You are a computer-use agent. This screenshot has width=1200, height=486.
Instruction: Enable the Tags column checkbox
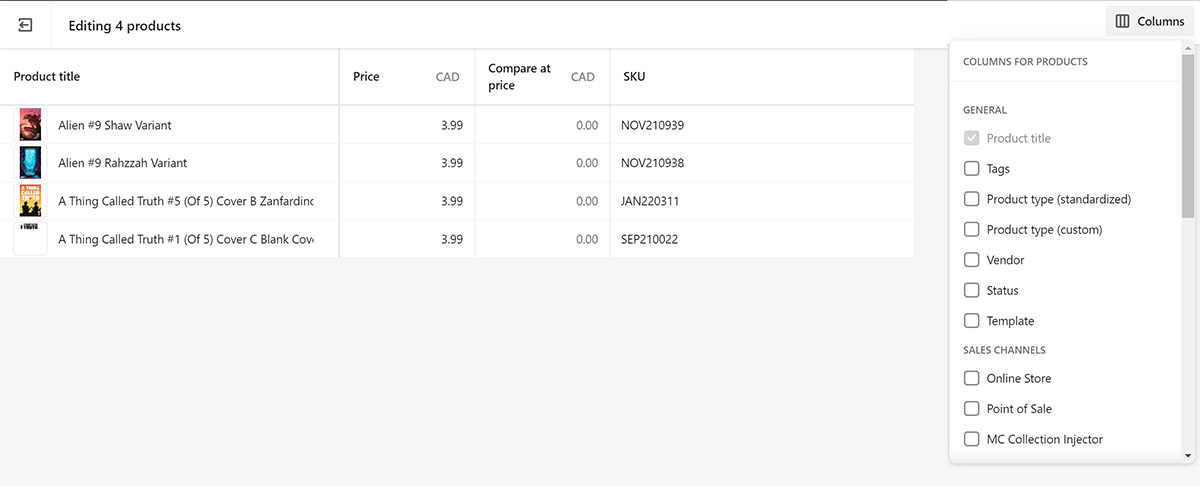(x=971, y=169)
